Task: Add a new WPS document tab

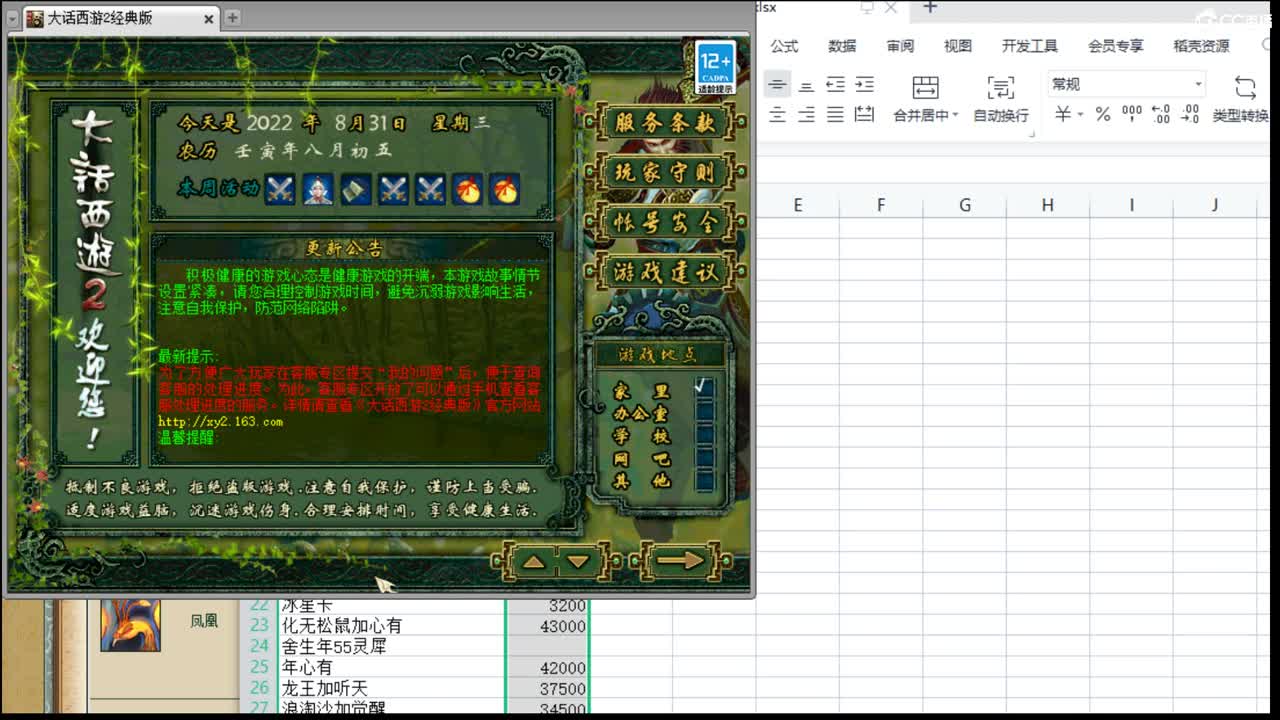Action: (930, 8)
